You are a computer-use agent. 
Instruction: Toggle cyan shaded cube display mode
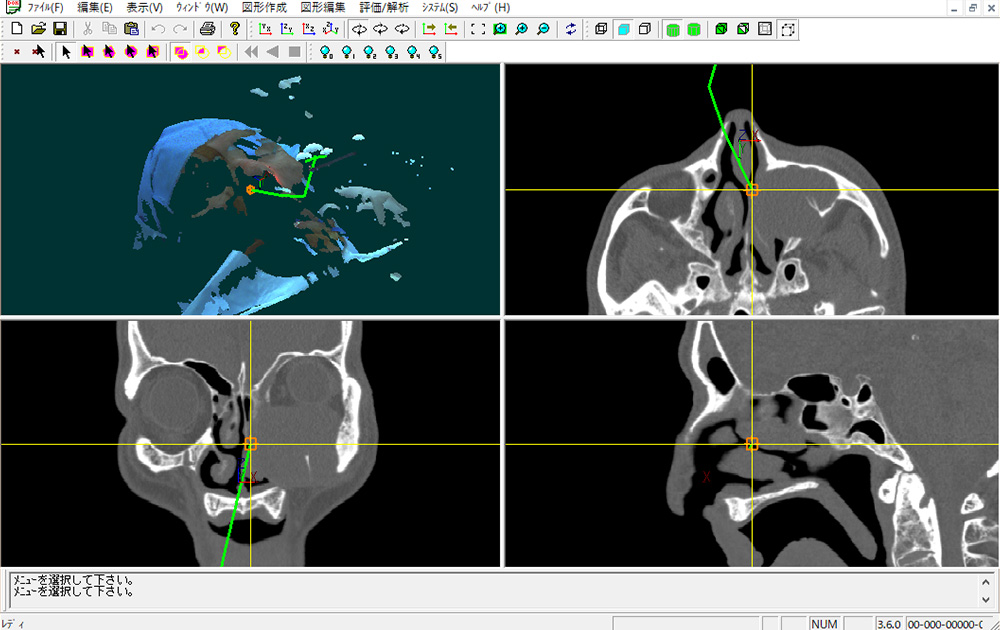click(x=624, y=29)
